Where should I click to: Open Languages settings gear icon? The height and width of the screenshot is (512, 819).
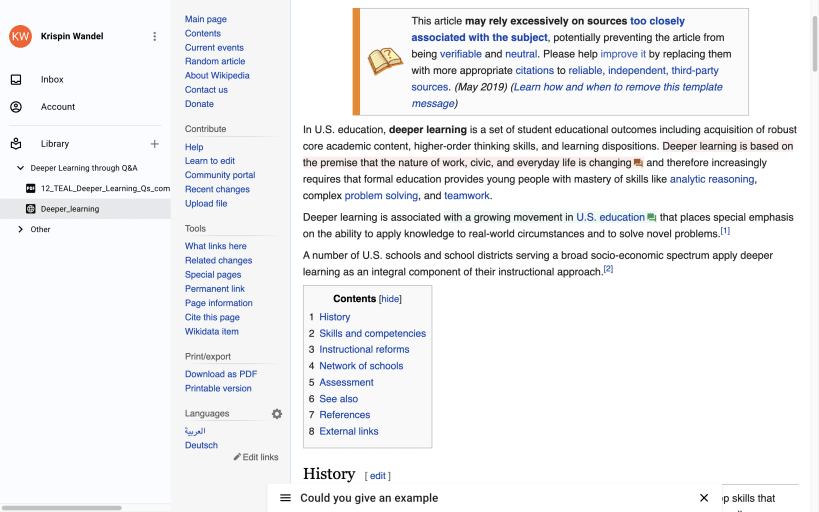(x=277, y=414)
